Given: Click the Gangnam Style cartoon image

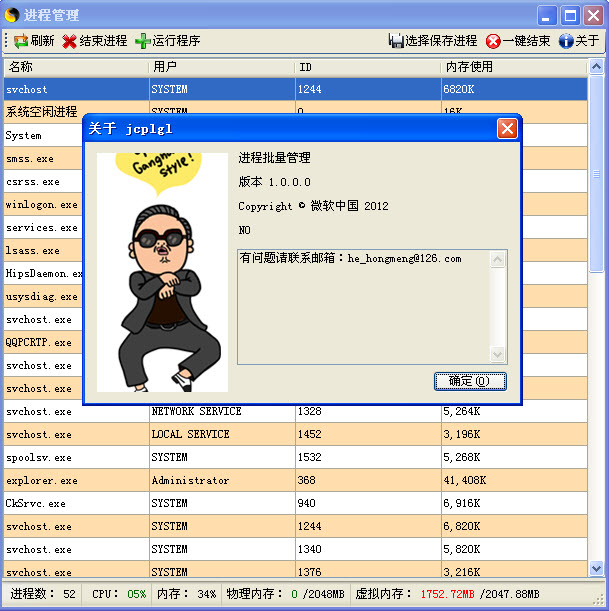Looking at the screenshot, I should coord(162,272).
